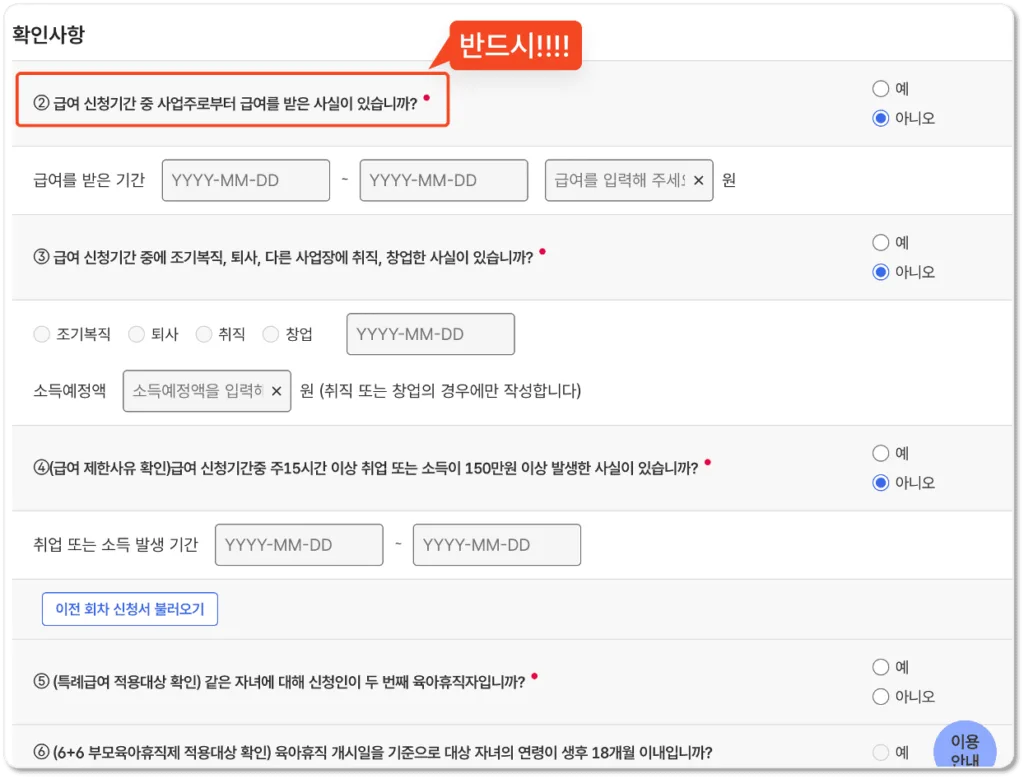
Task: Click question ③ 조기복직, 퇴사 text
Action: tap(283, 257)
